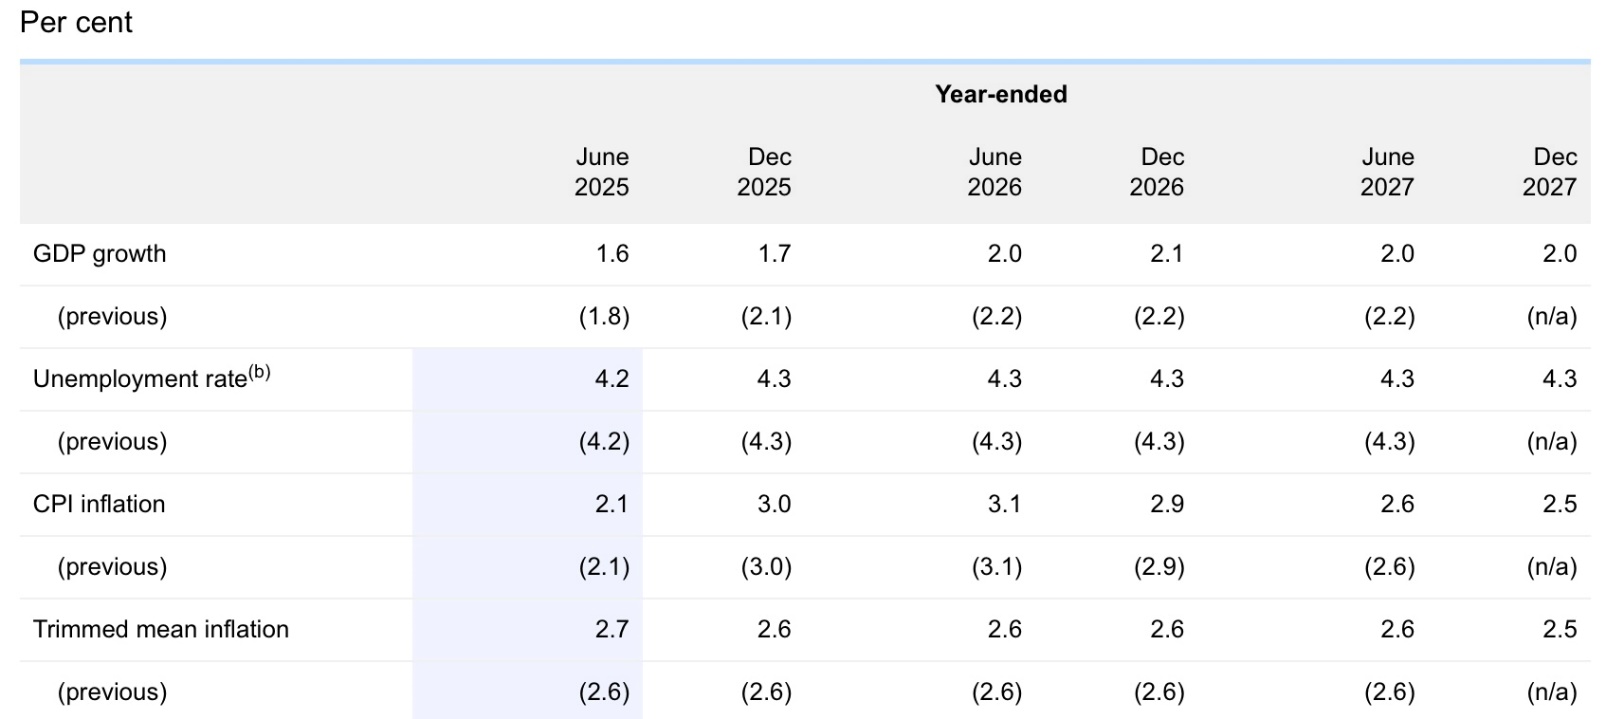This screenshot has height=719, width=1606.
Task: Click the Dec 2025 column header
Action: point(764,172)
